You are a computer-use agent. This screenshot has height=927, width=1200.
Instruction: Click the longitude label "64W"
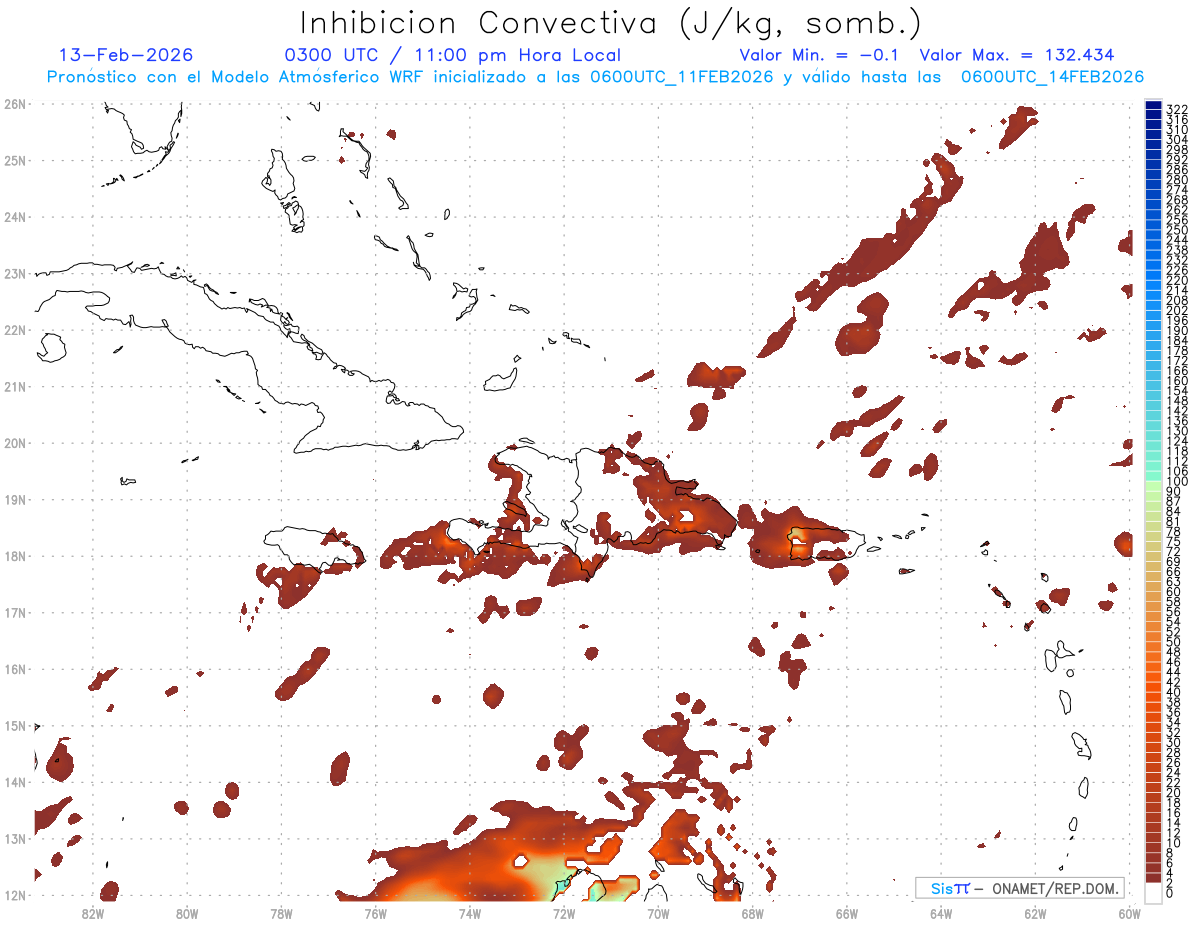(x=941, y=913)
